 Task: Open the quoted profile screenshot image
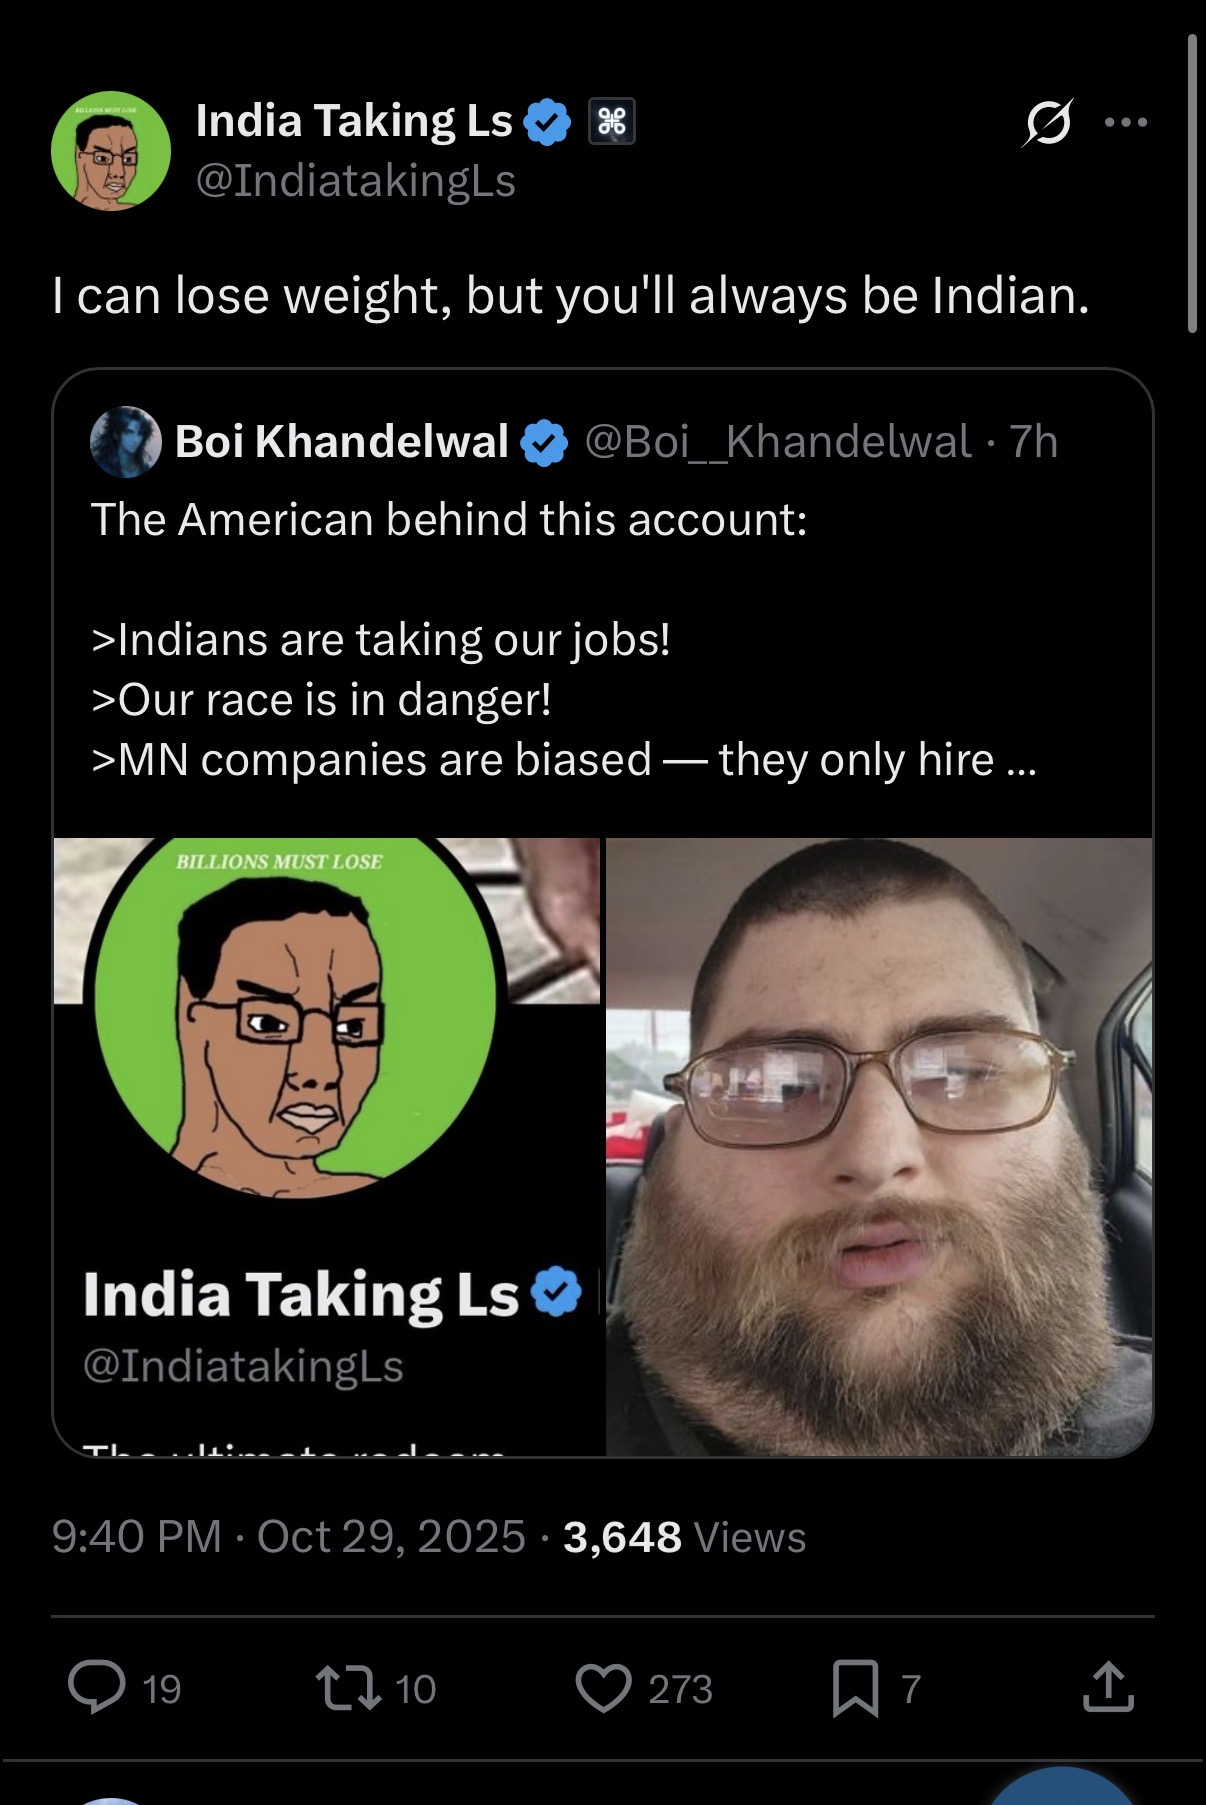pyautogui.click(x=327, y=1146)
